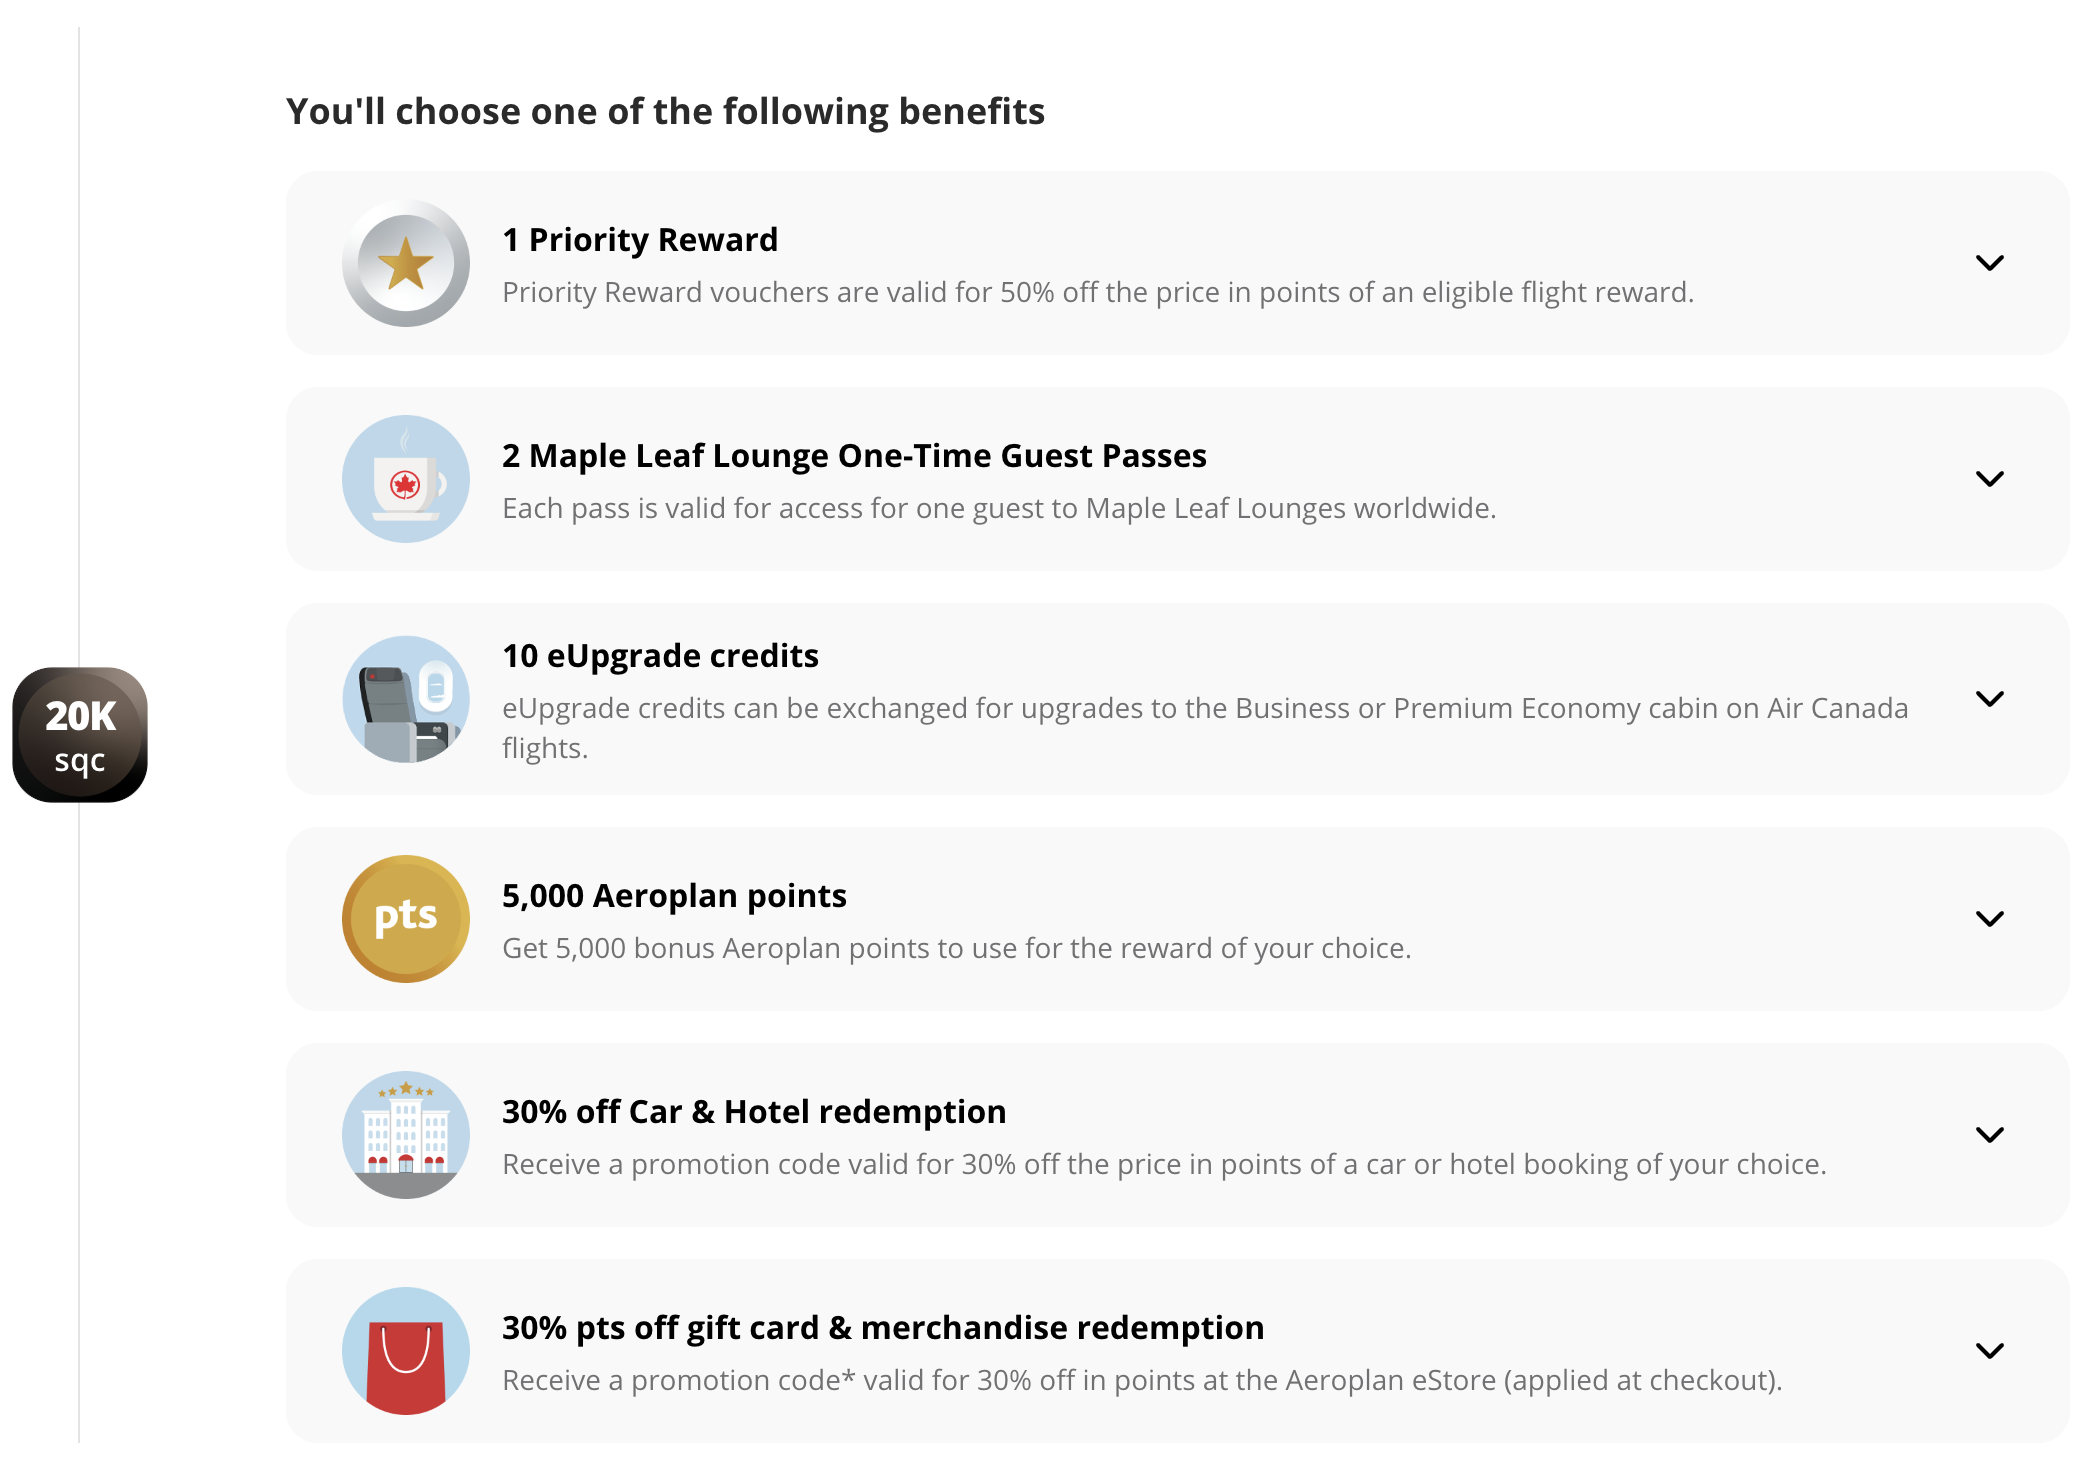Click the 30% pts off gift card title
Screen dimensions: 2090x1468
tap(882, 1328)
